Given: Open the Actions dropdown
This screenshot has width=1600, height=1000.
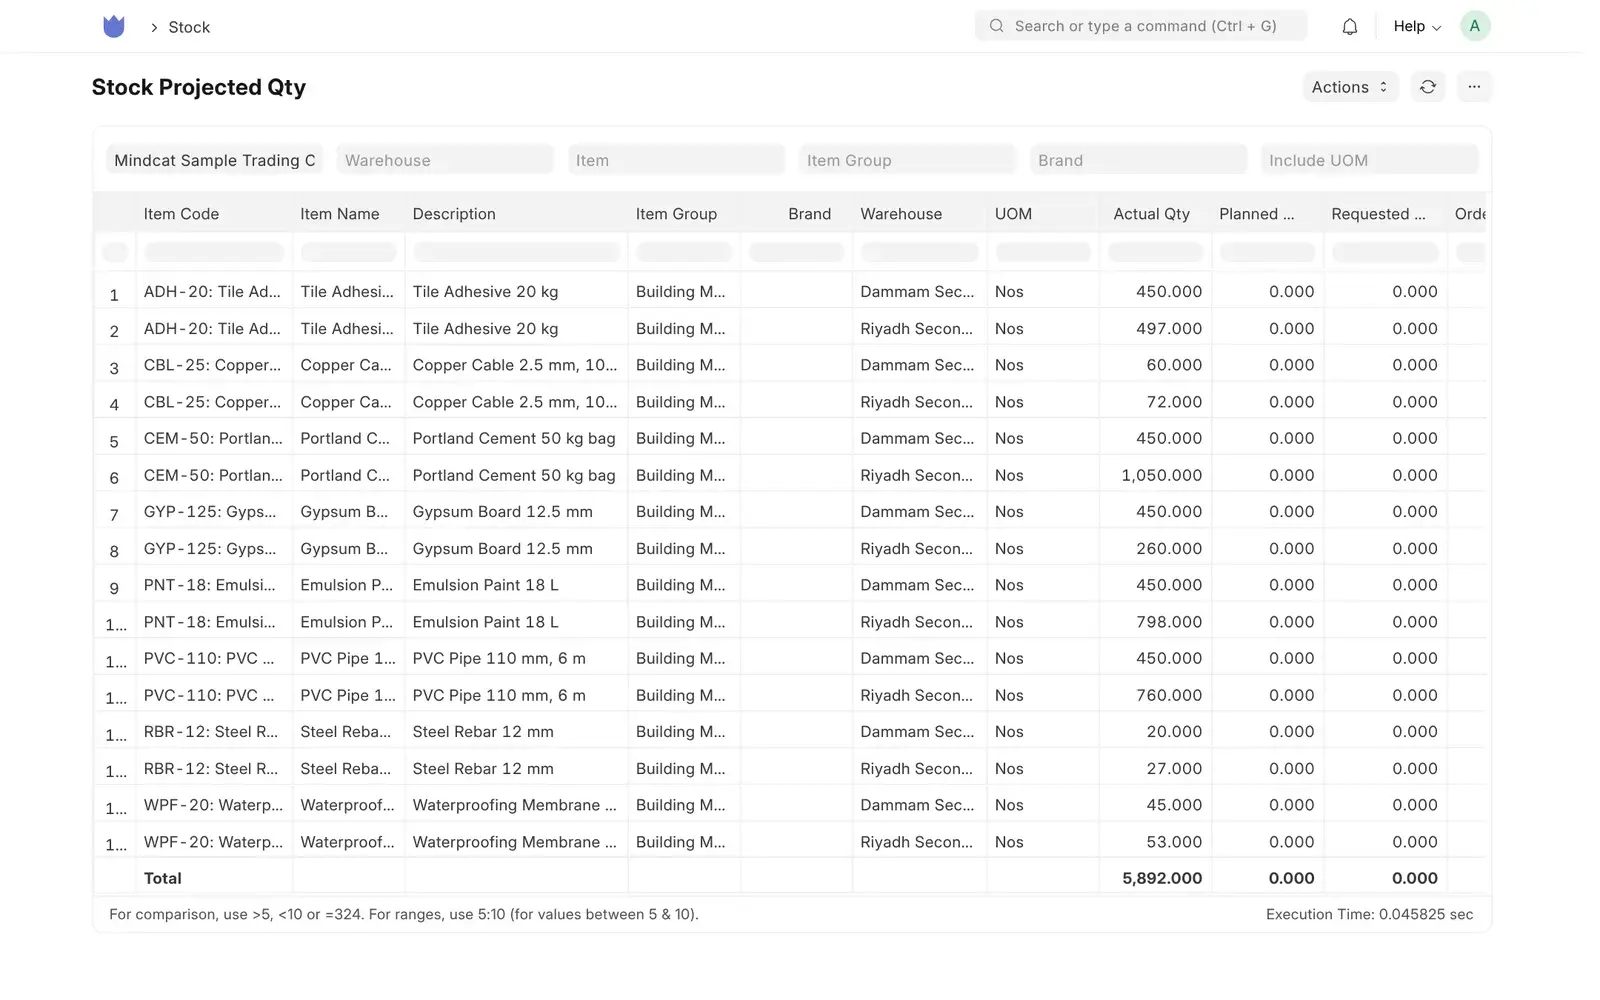Looking at the screenshot, I should tap(1350, 87).
